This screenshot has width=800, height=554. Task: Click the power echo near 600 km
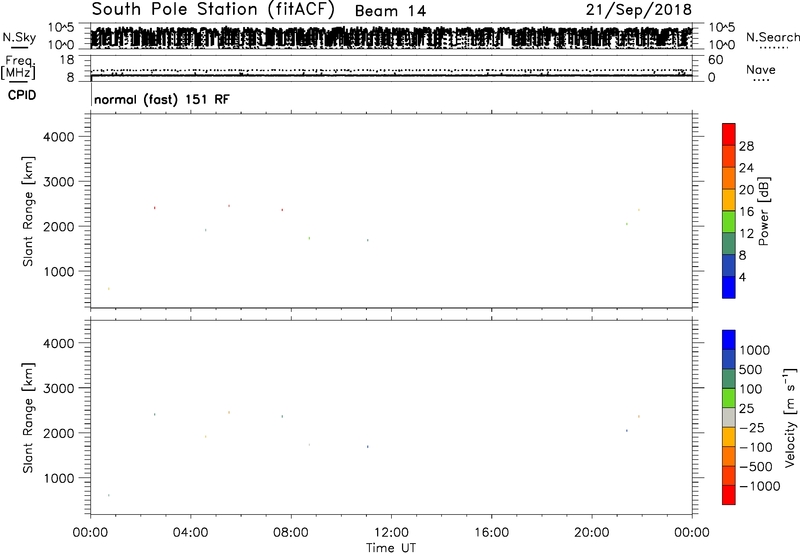tap(109, 289)
